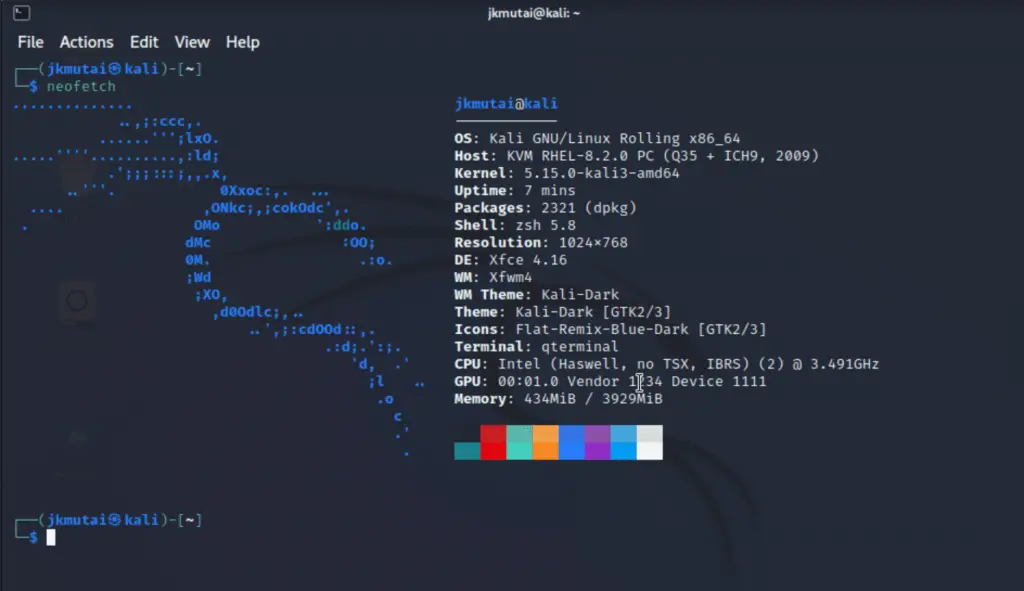Click the typed 'neofetch' command
The width and height of the screenshot is (1024, 591).
click(x=81, y=86)
